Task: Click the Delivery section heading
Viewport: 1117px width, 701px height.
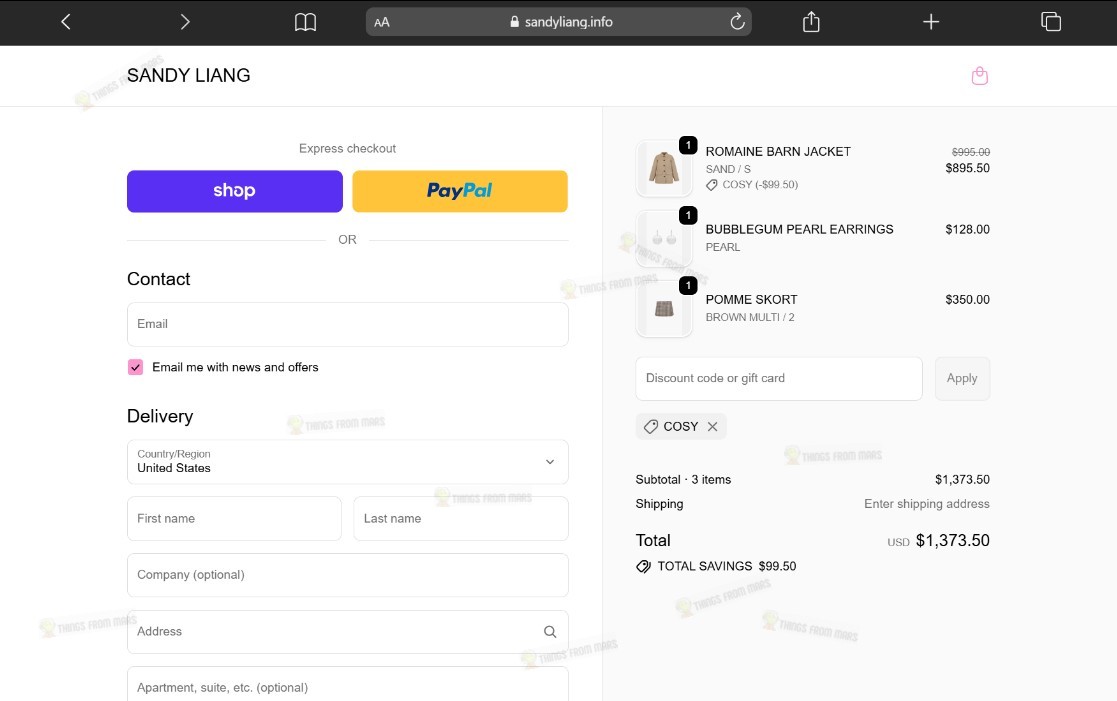Action: click(160, 416)
